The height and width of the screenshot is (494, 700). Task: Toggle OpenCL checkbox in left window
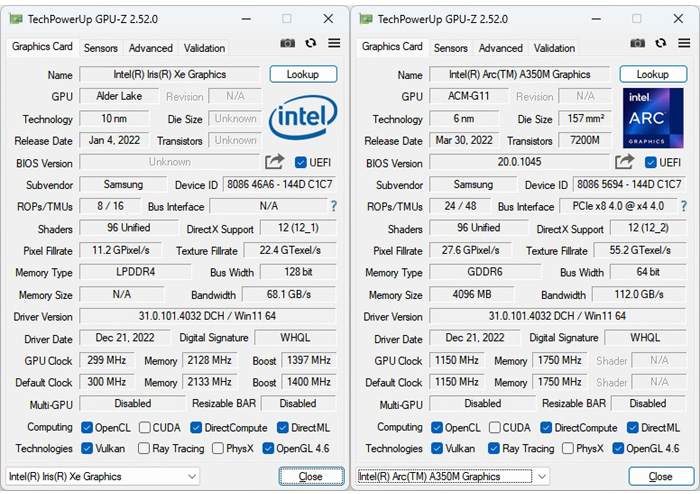pyautogui.click(x=87, y=428)
